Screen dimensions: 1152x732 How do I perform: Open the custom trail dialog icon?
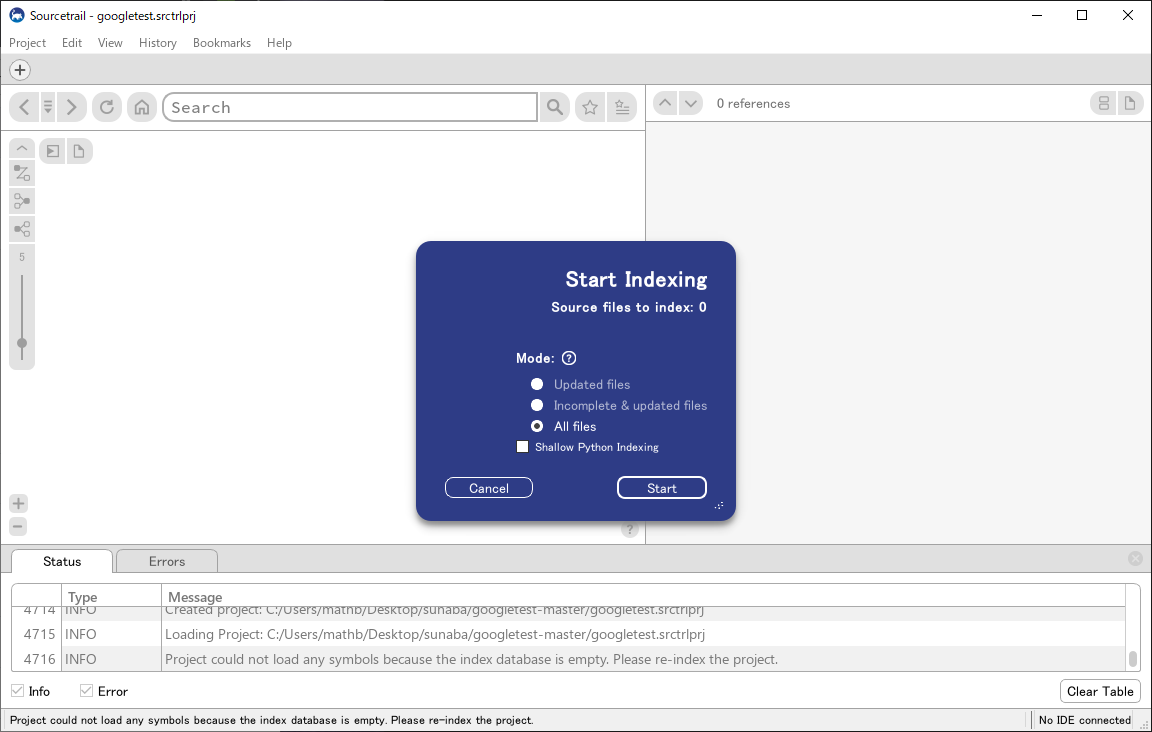point(22,173)
